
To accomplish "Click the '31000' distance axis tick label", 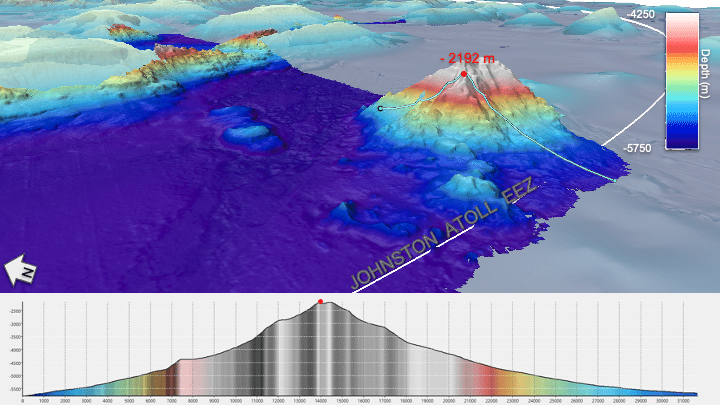I will (x=683, y=401).
